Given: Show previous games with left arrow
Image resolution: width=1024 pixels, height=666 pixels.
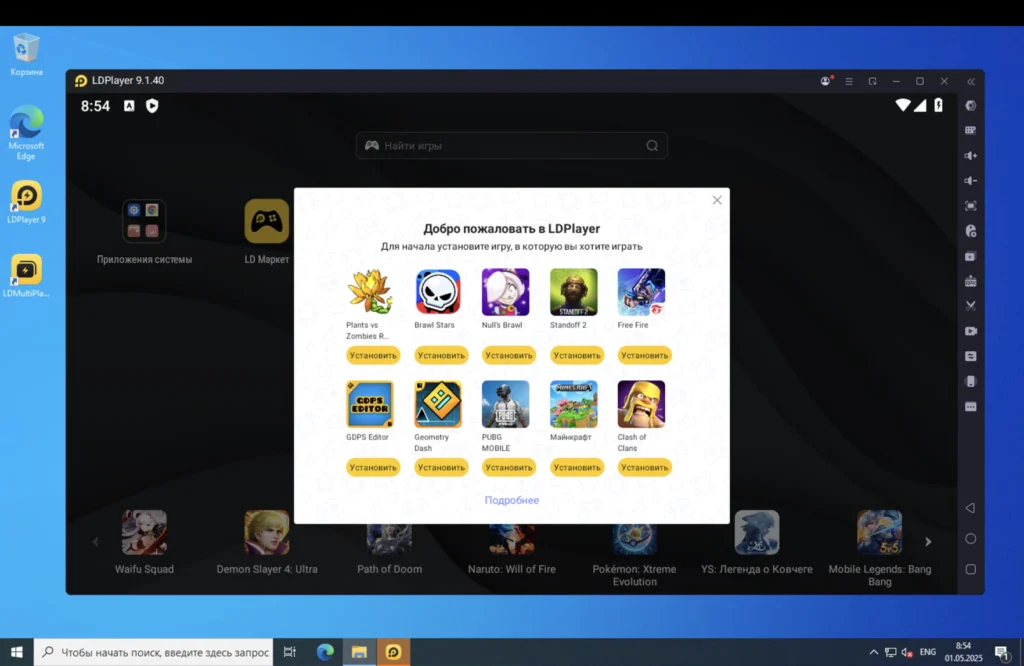Looking at the screenshot, I should click(x=95, y=542).
